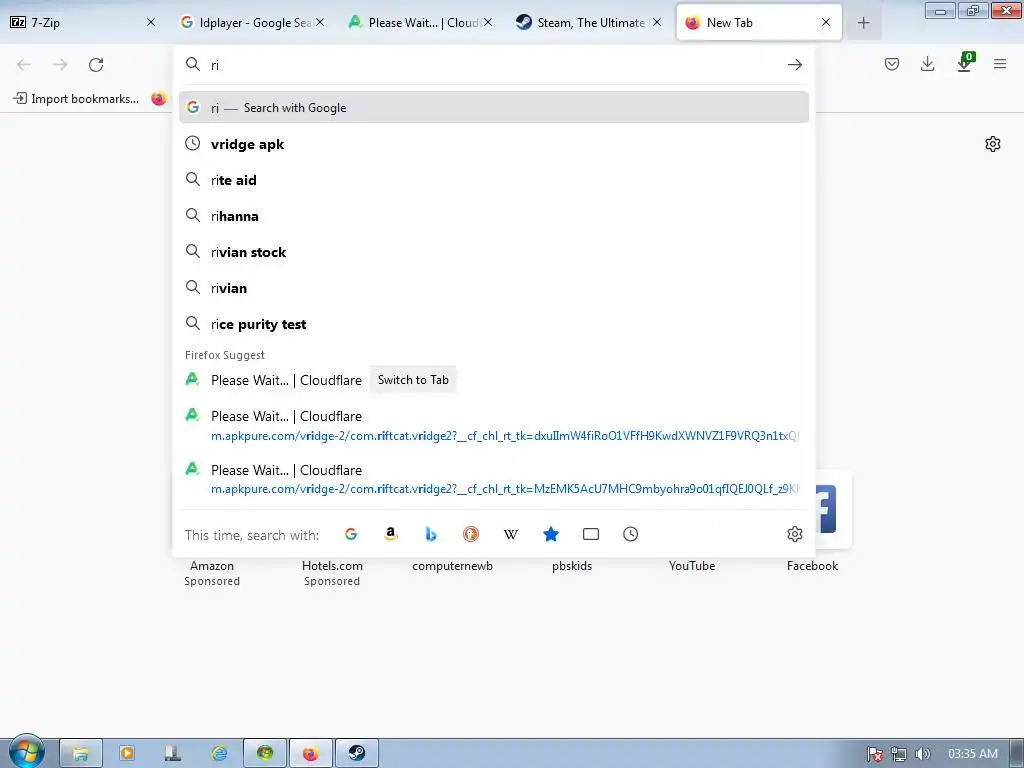
Task: Open Internet Explorer from taskbar
Action: pyautogui.click(x=219, y=753)
